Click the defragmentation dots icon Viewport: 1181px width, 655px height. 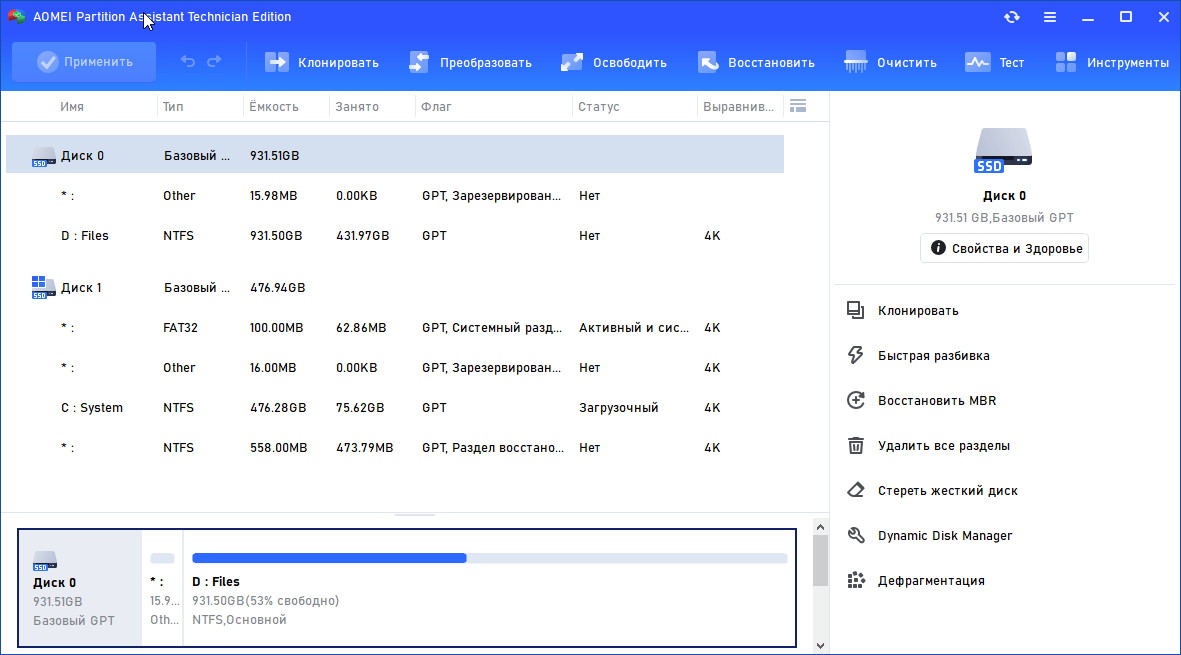[x=856, y=580]
